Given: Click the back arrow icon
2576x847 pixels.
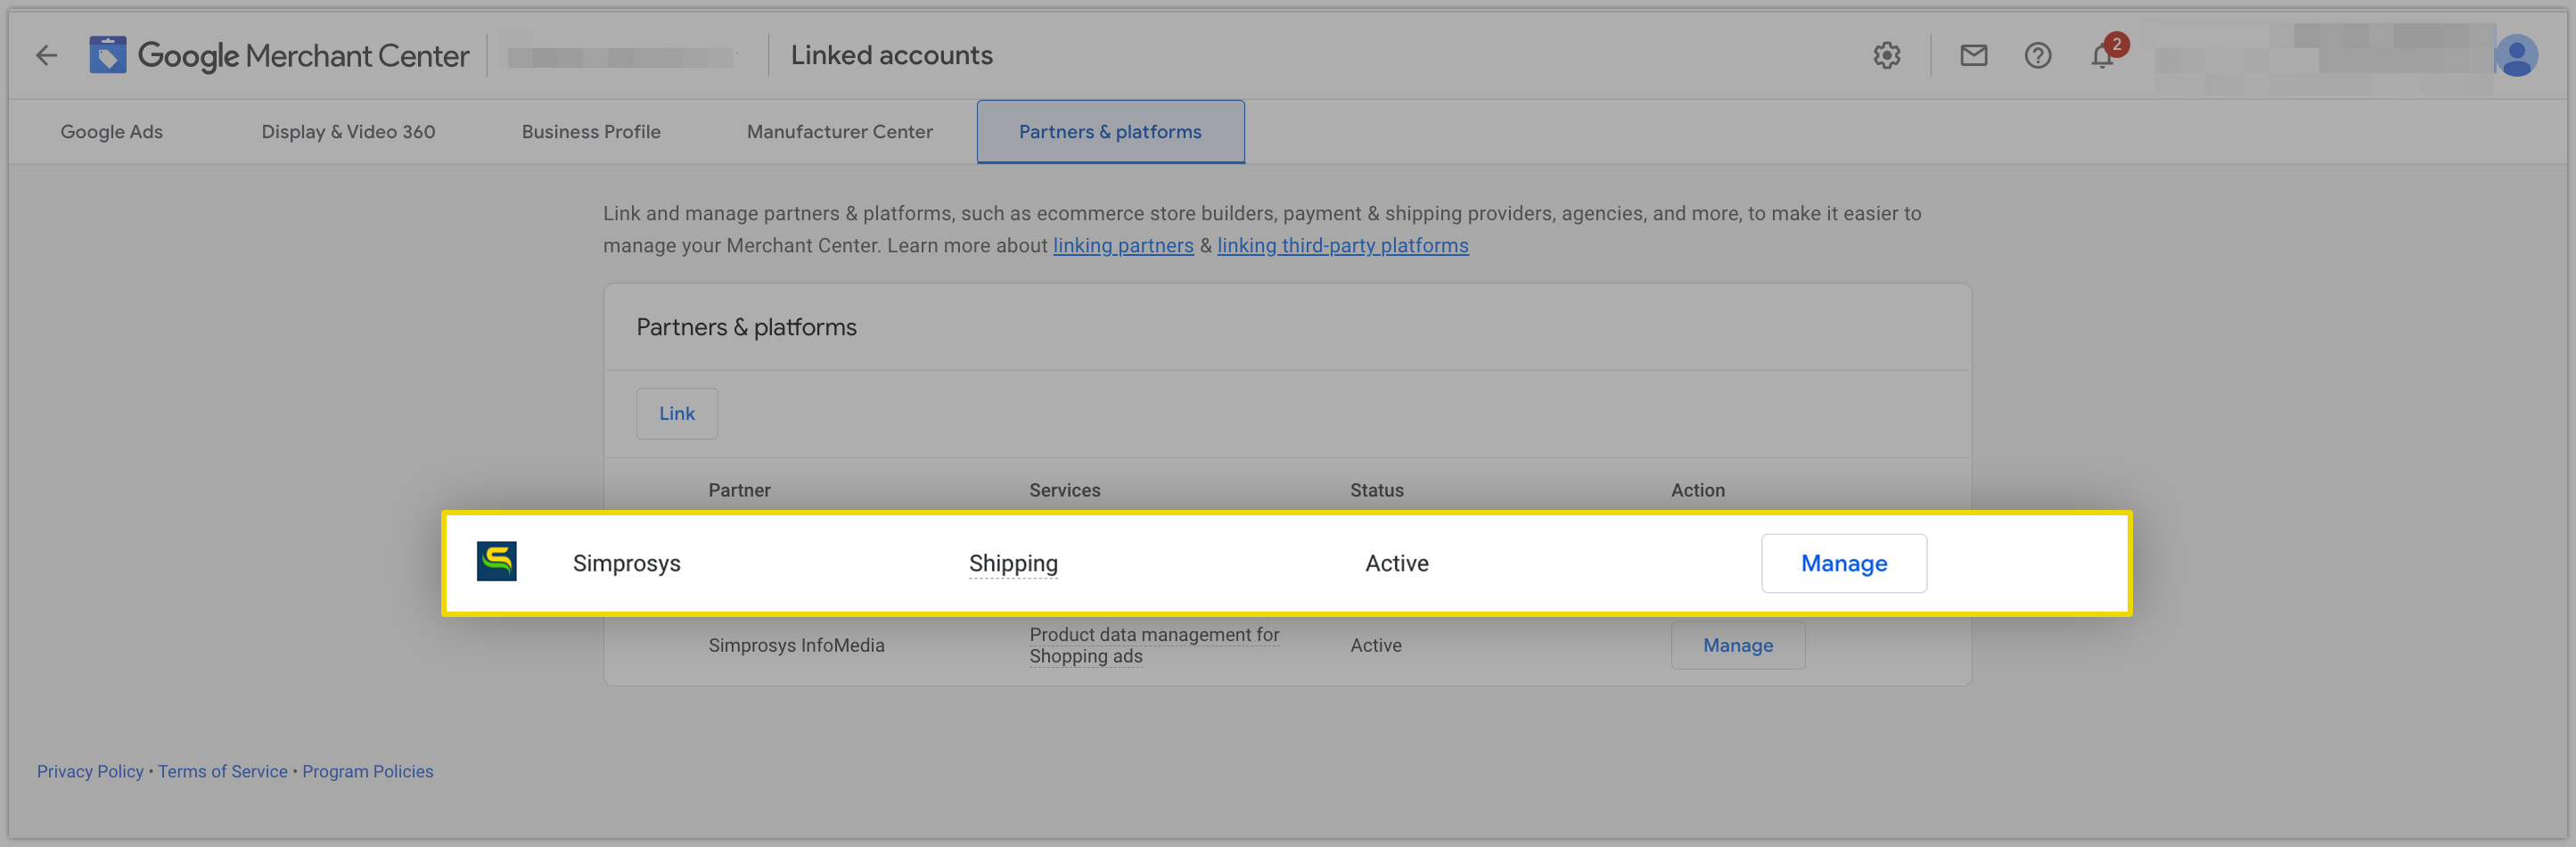Looking at the screenshot, I should 46,56.
